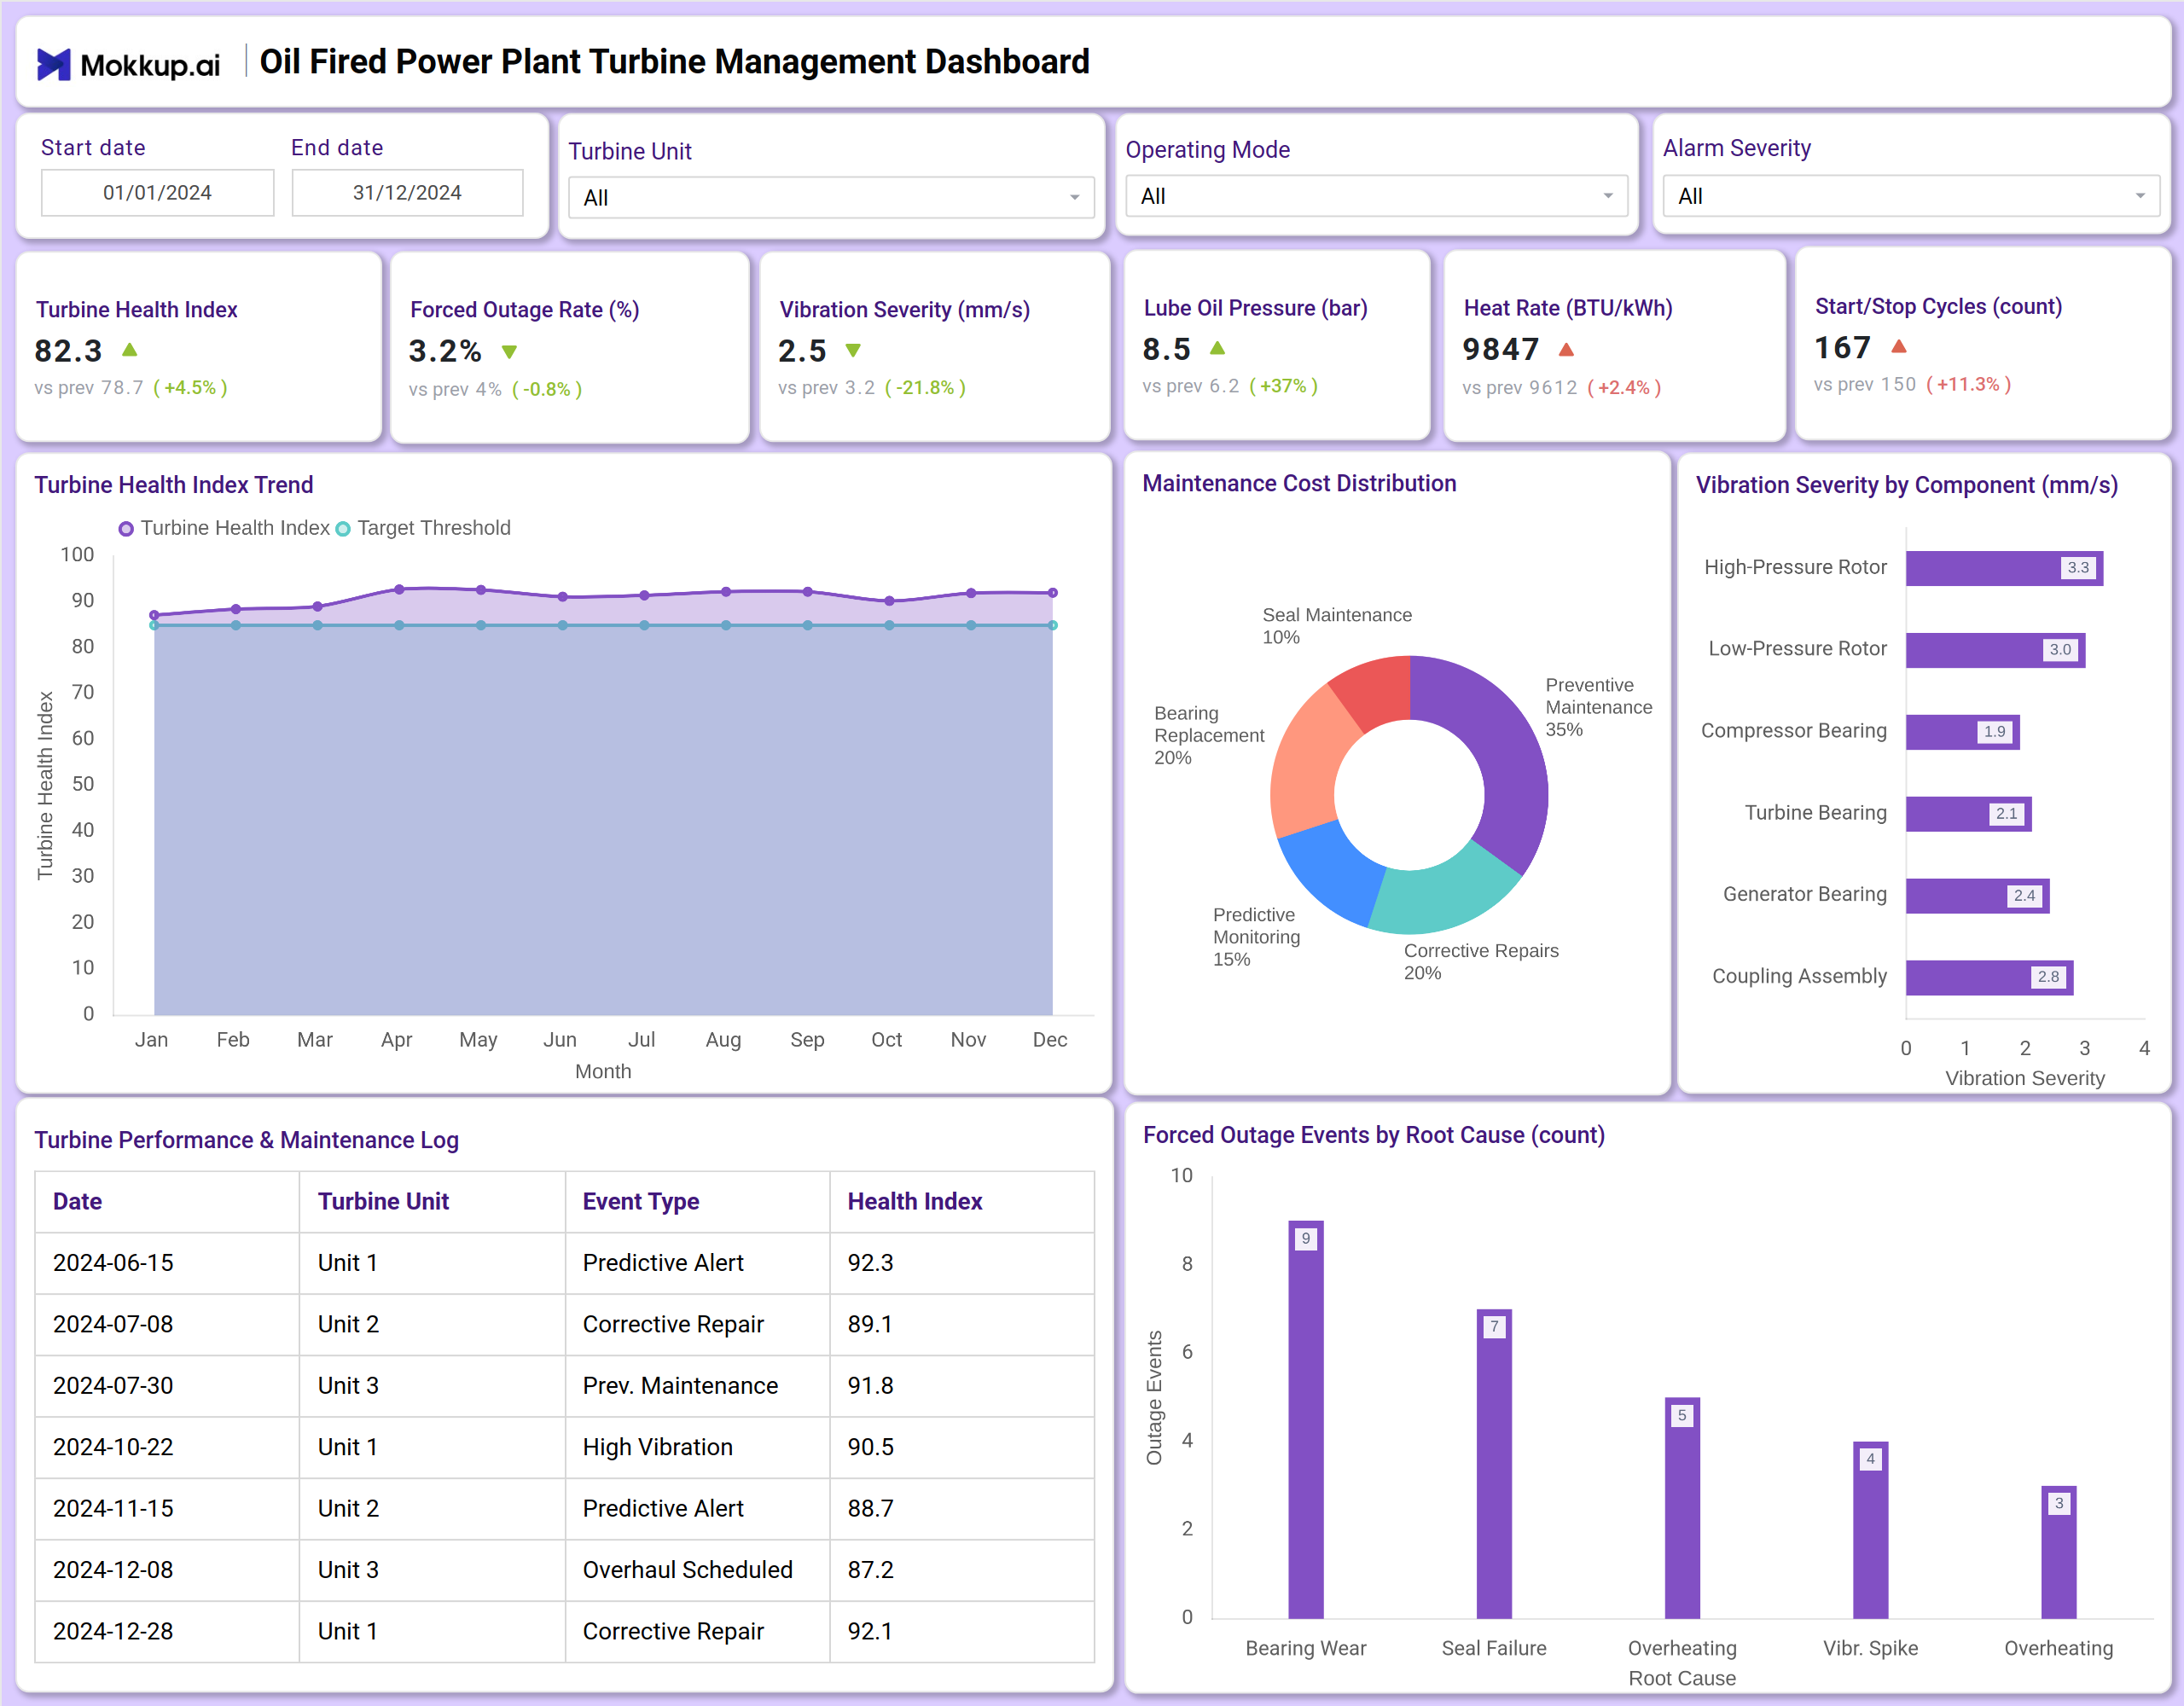Screen dimensions: 2184x1706
Task: Click the (+11.3%) change value
Action: point(1968,385)
